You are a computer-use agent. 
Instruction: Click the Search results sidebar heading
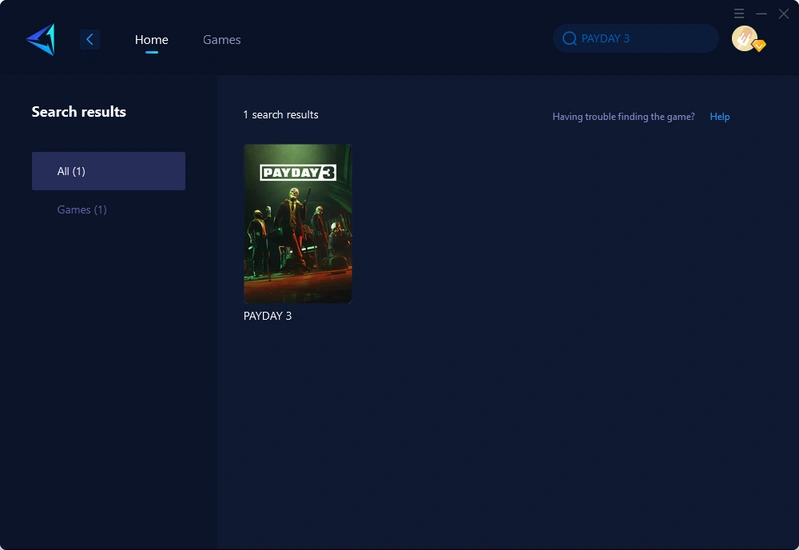[79, 112]
